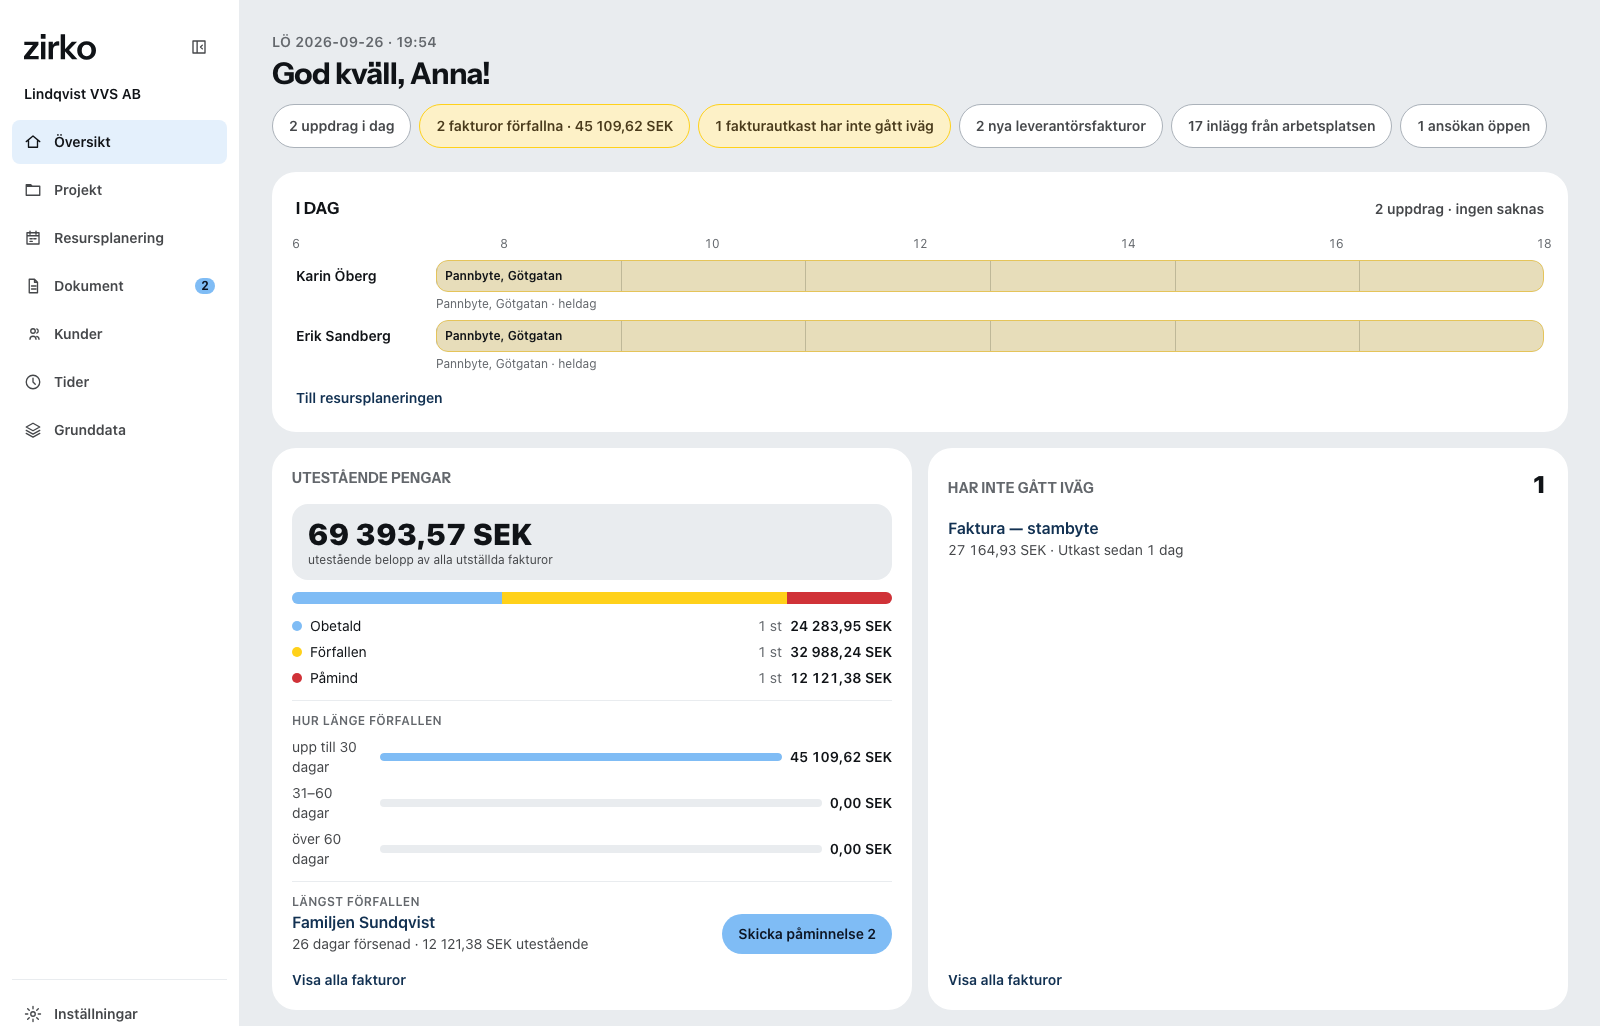The height and width of the screenshot is (1026, 1600).
Task: Click the '31–60 dagar' progress bar
Action: click(x=601, y=803)
